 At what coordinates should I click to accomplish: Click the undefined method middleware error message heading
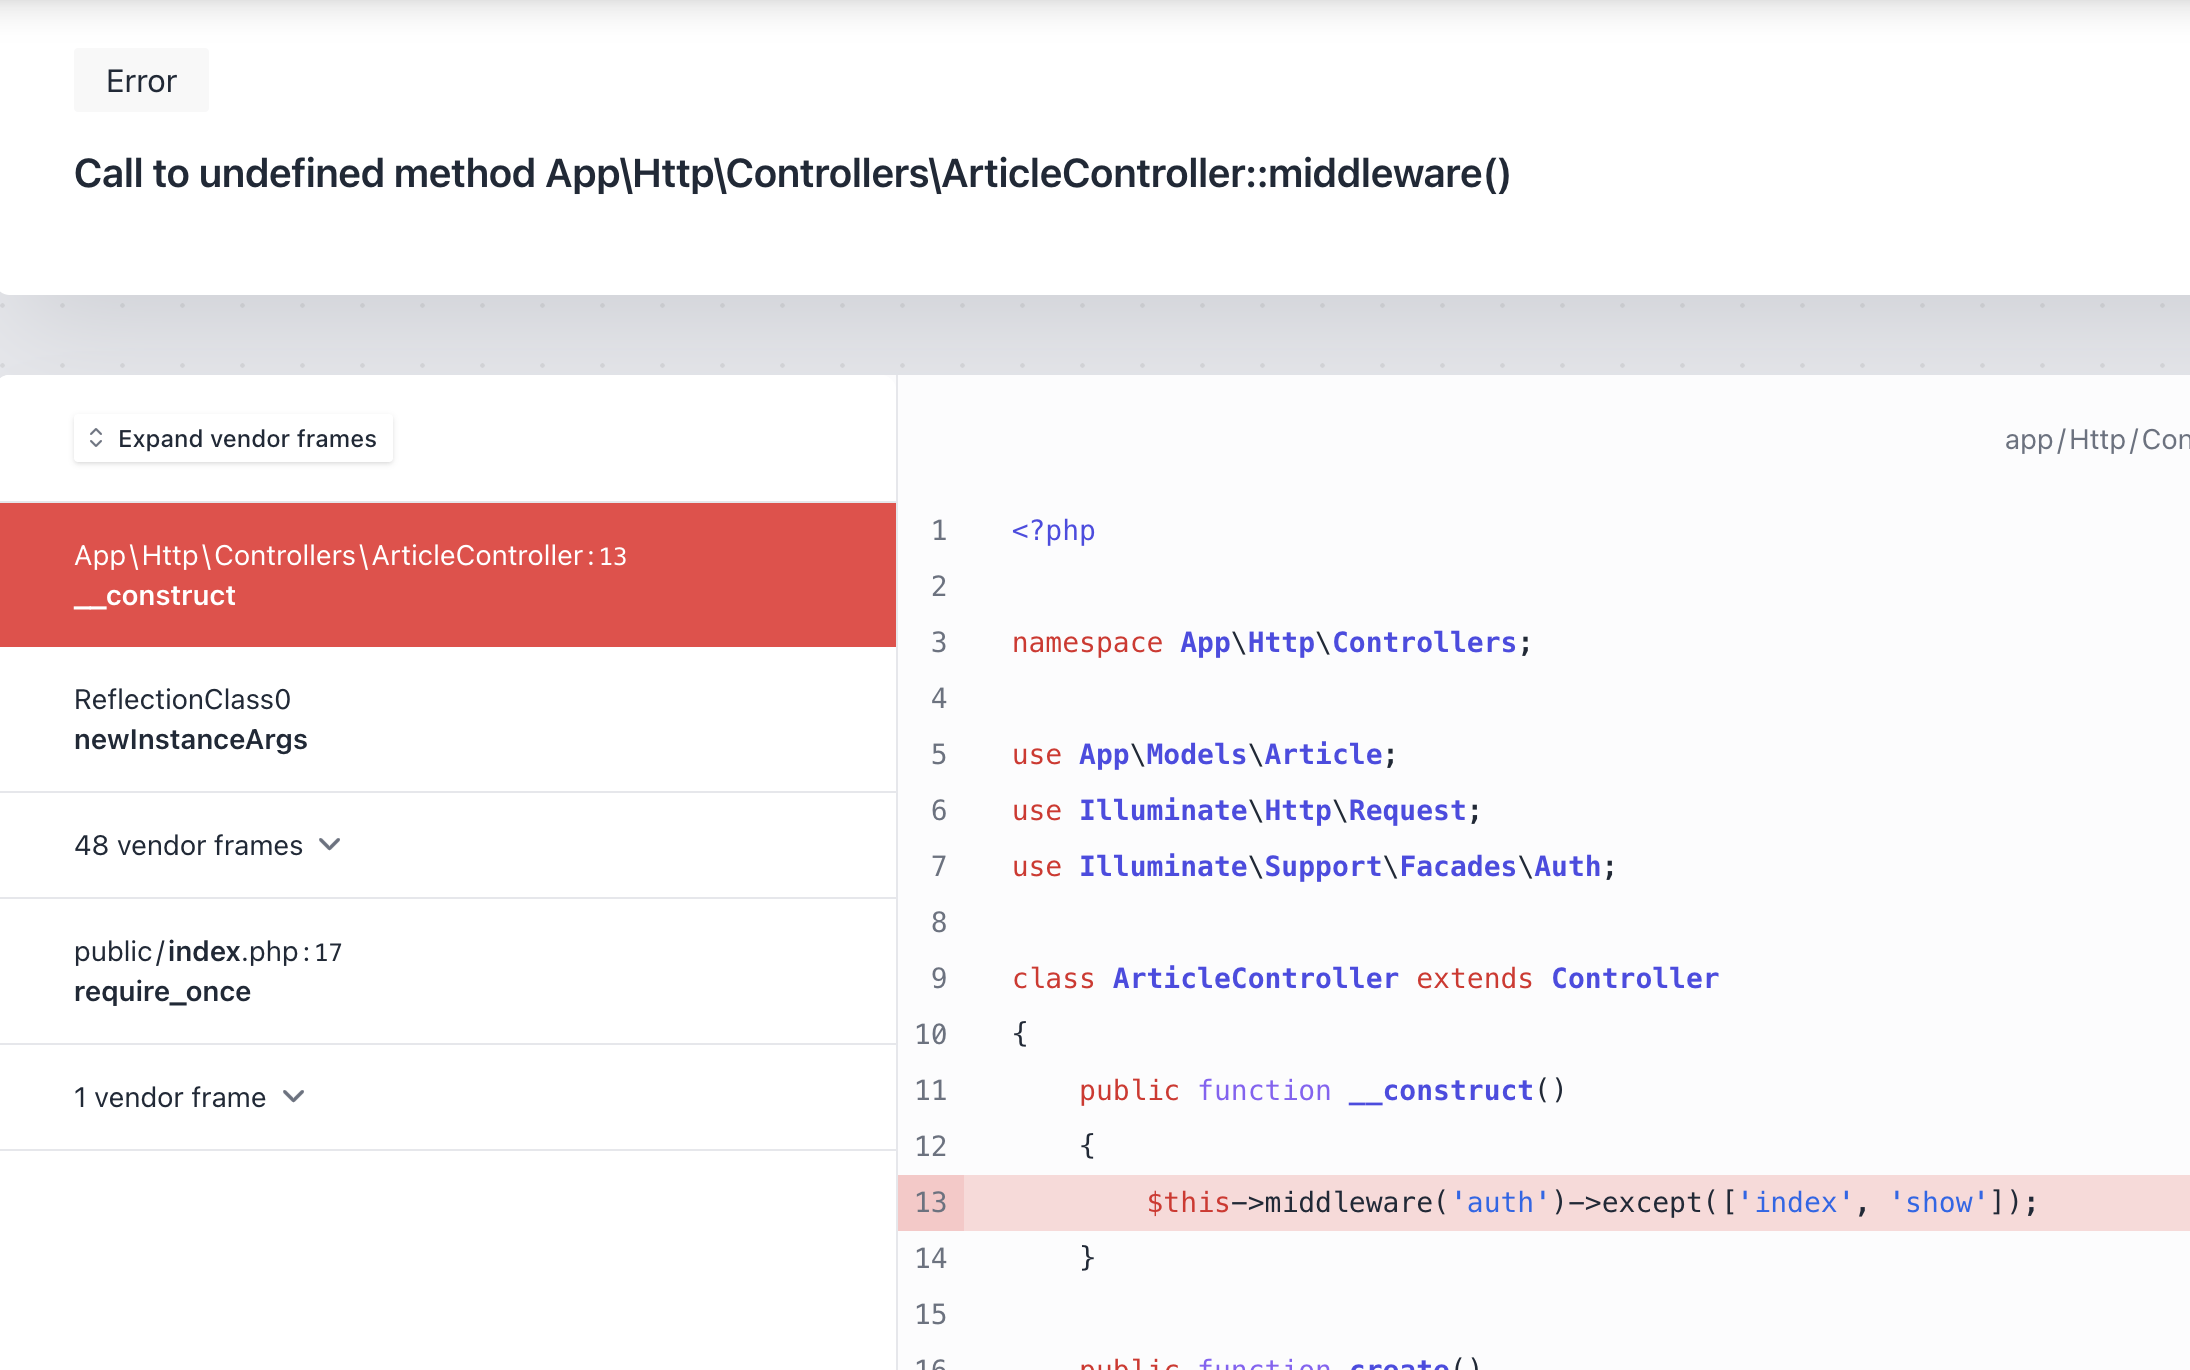pos(792,174)
